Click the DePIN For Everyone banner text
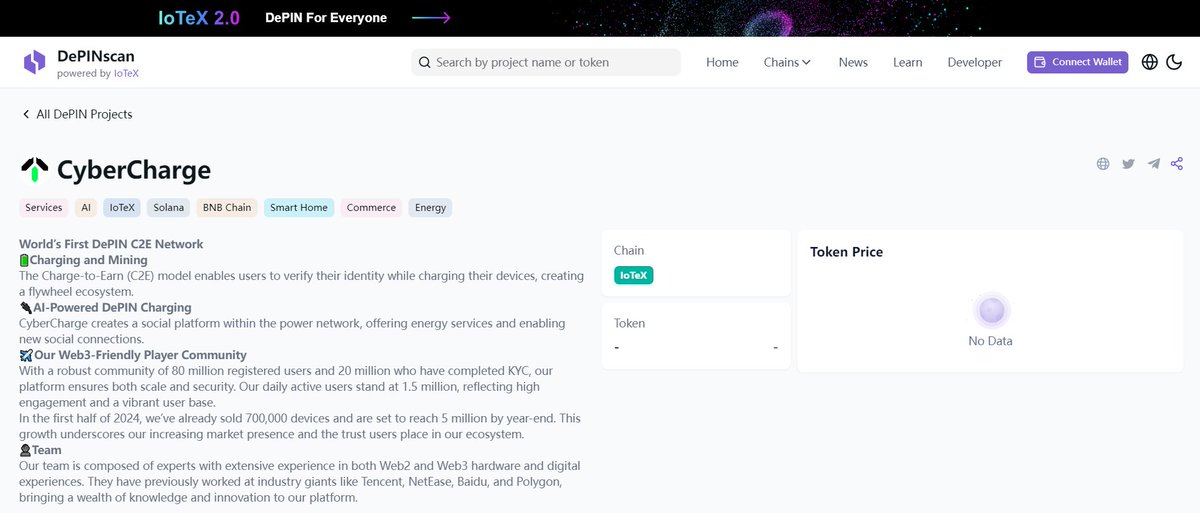Viewport: 1200px width, 513px height. coord(326,18)
